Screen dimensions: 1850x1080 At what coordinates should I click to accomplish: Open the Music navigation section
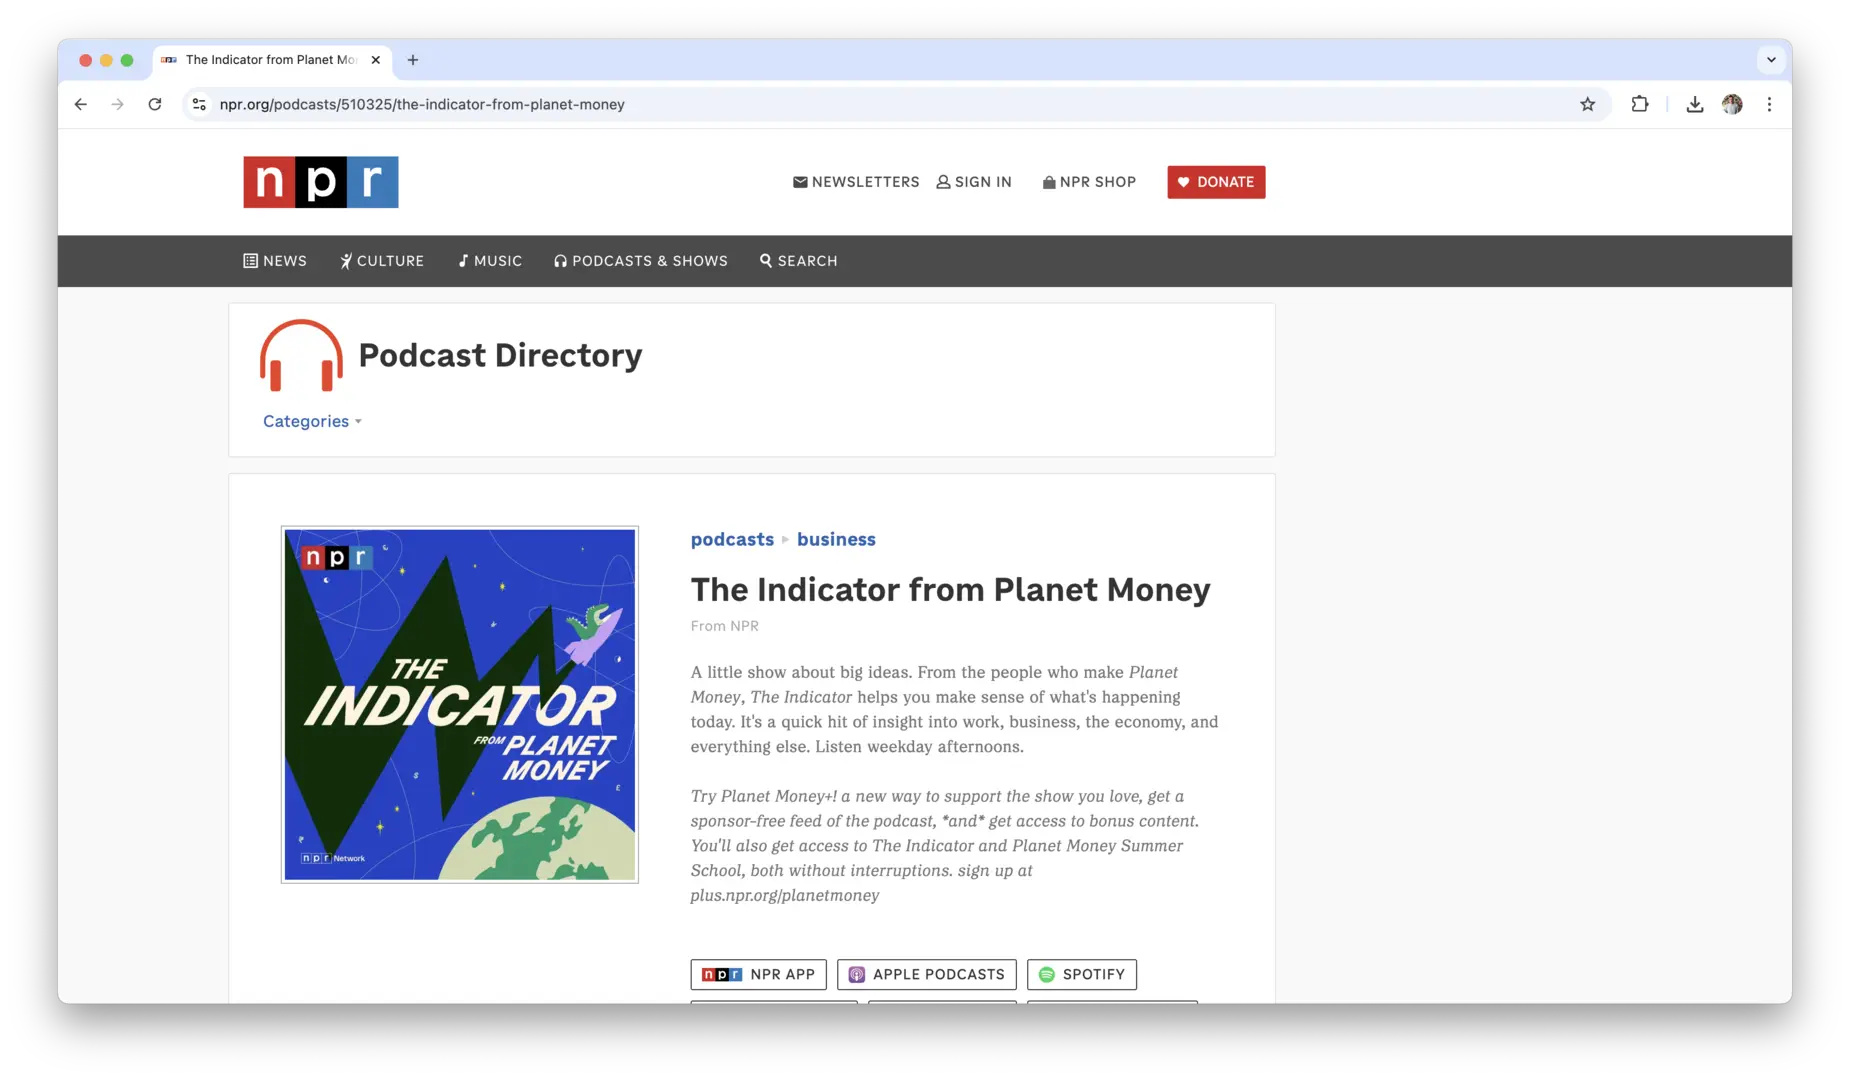pos(490,261)
